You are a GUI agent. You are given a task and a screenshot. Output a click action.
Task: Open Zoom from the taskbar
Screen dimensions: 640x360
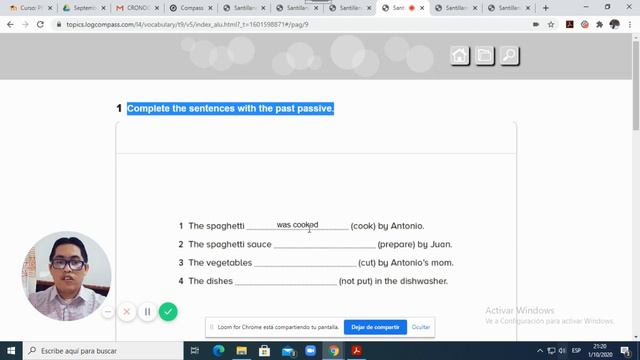point(311,351)
